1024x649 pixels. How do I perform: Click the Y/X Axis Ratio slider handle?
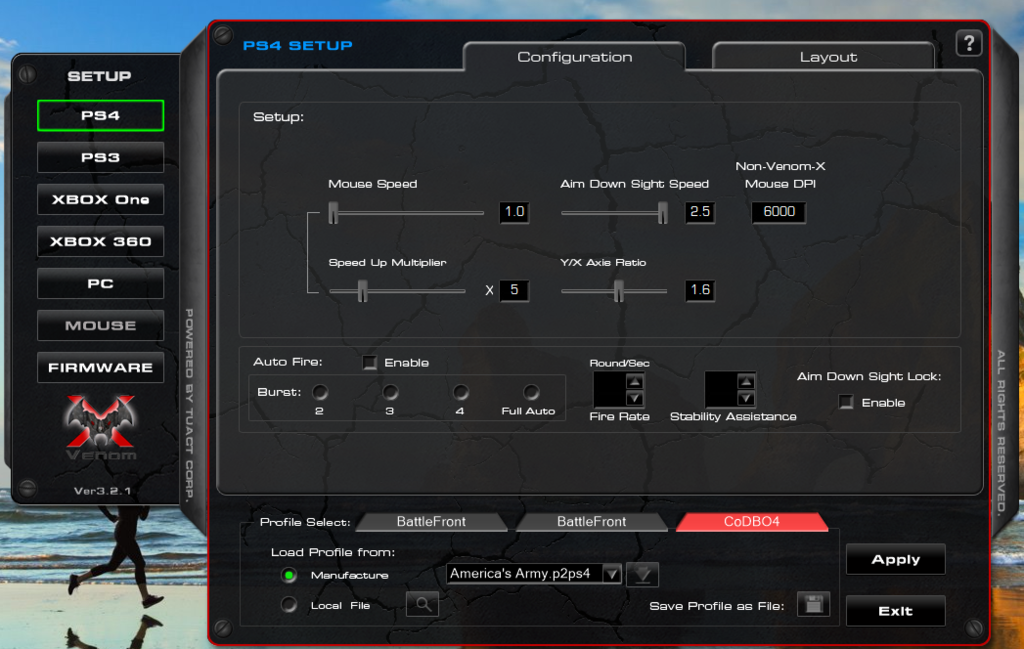tap(618, 291)
